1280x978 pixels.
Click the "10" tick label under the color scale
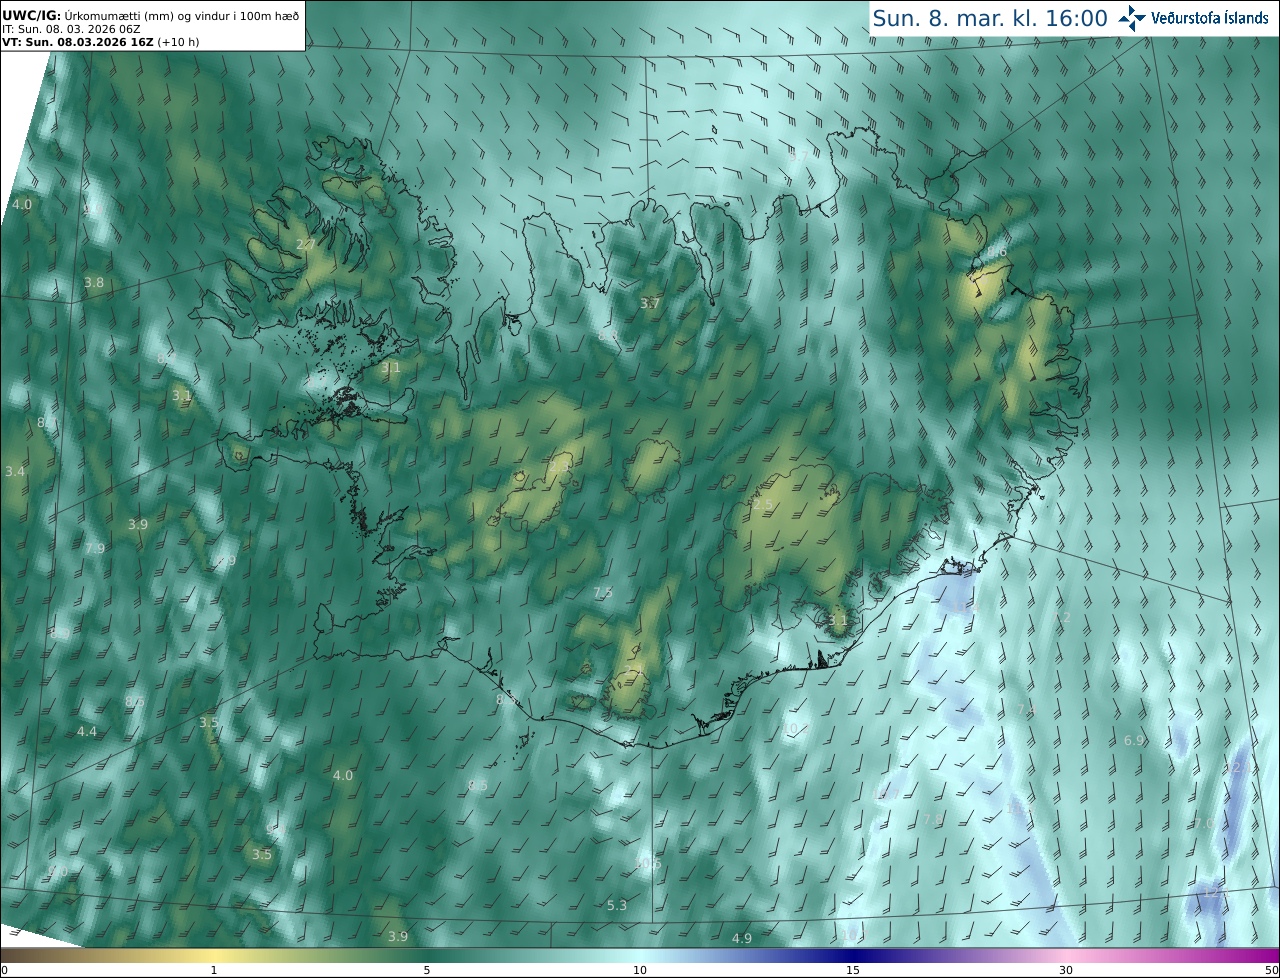point(640,970)
